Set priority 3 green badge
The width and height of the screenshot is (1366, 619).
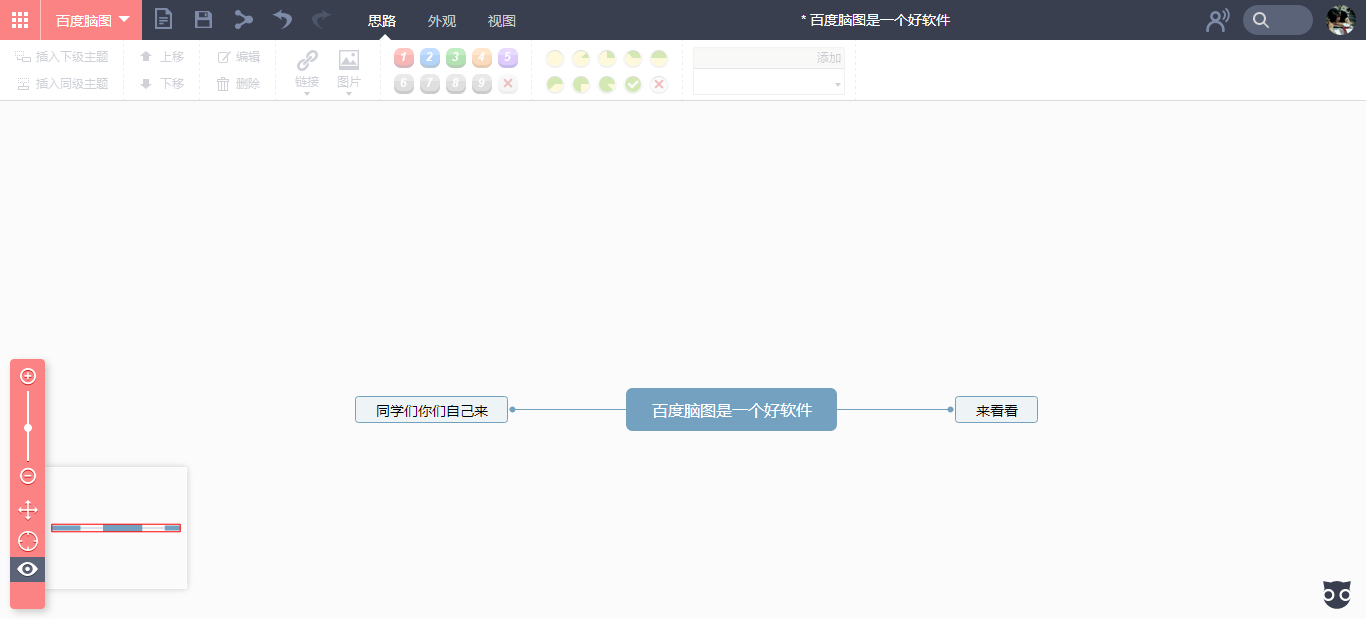click(x=456, y=58)
